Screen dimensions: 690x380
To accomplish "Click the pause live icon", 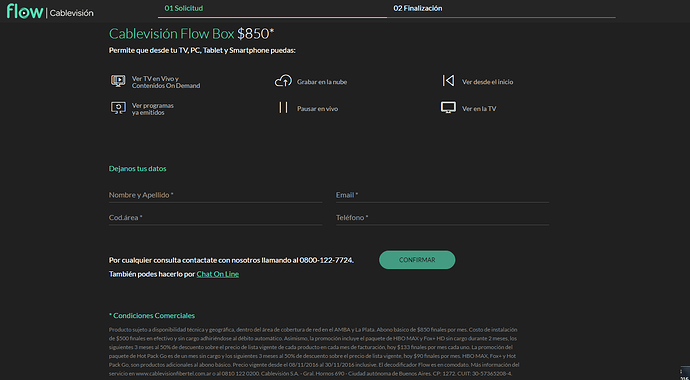I will tap(283, 108).
